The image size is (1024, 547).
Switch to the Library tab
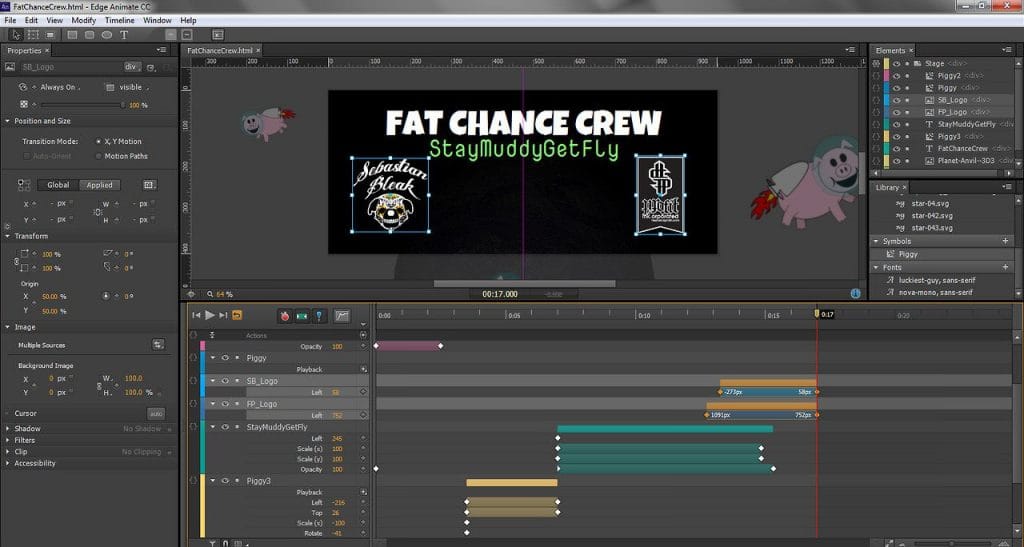tap(887, 187)
